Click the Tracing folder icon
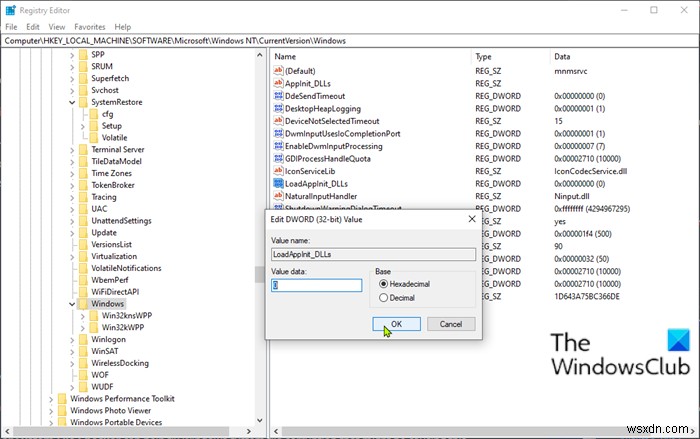The image size is (700, 439). coord(83,197)
